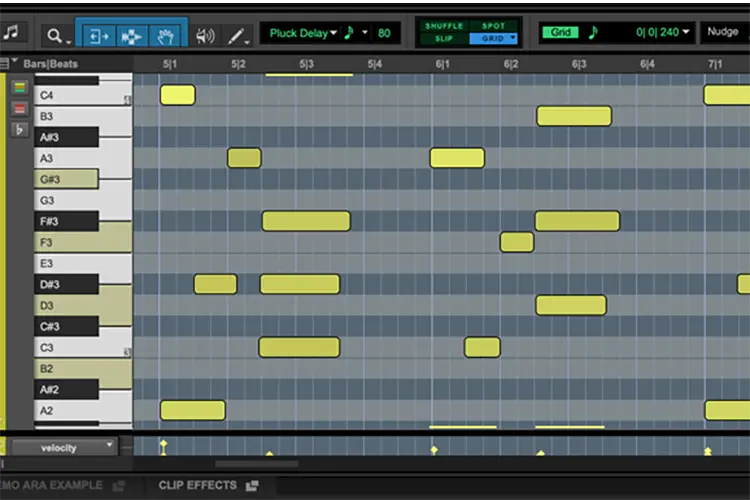Click the D3 highlighted key
Screen dimensions: 750x500
[x=83, y=305]
